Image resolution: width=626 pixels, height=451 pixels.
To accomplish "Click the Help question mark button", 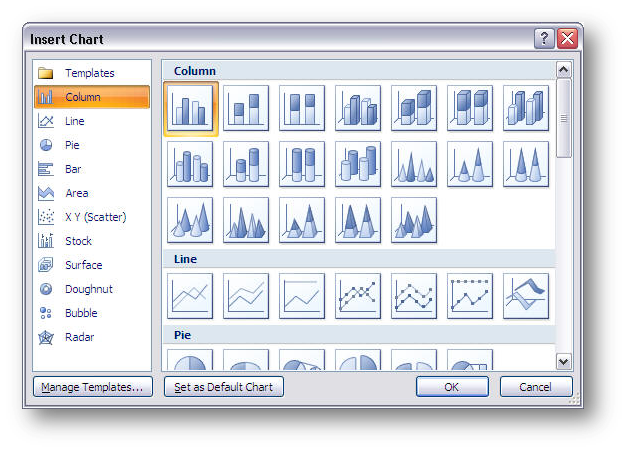I will coord(545,39).
